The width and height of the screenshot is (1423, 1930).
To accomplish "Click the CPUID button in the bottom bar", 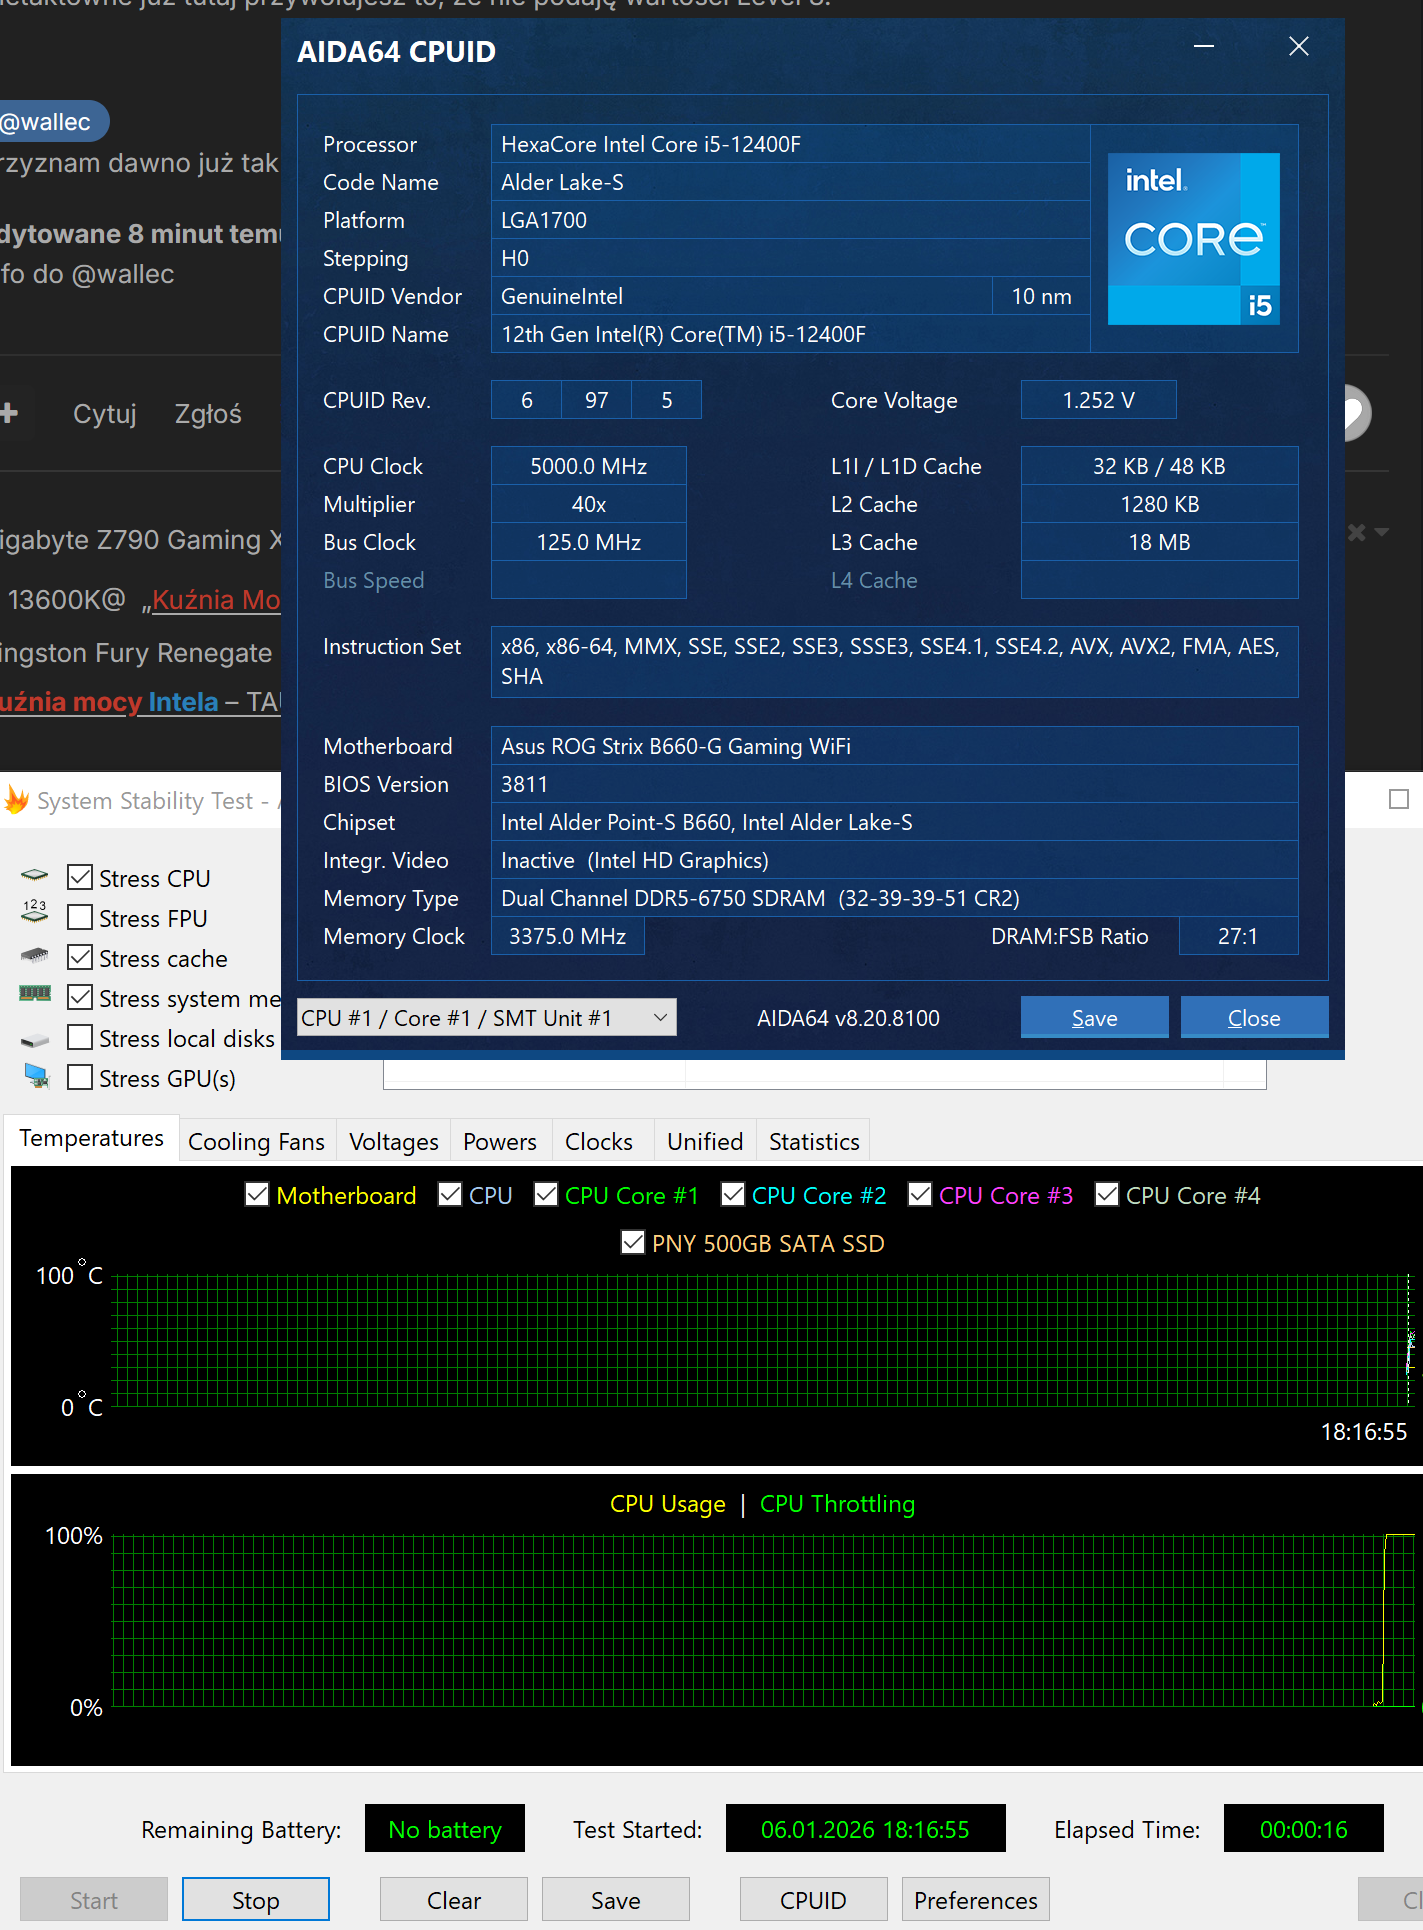I will [x=813, y=1899].
